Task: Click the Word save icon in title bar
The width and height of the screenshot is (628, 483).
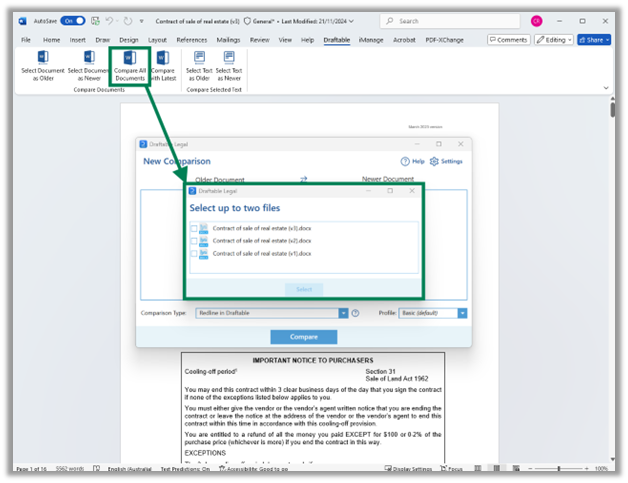Action: [95, 21]
